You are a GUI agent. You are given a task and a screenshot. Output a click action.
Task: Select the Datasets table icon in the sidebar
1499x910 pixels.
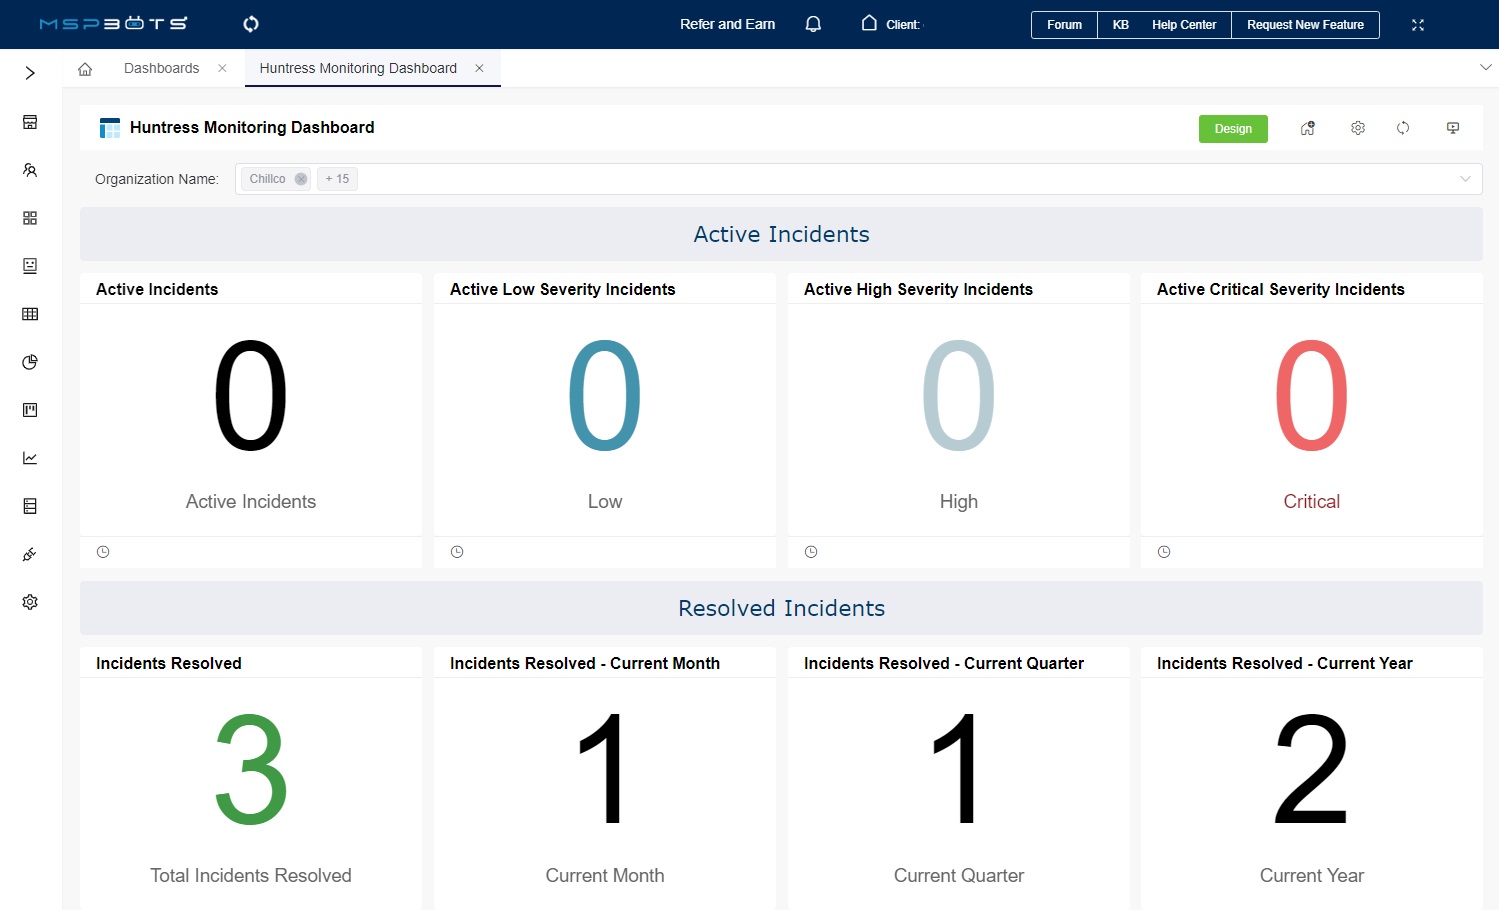tap(29, 313)
